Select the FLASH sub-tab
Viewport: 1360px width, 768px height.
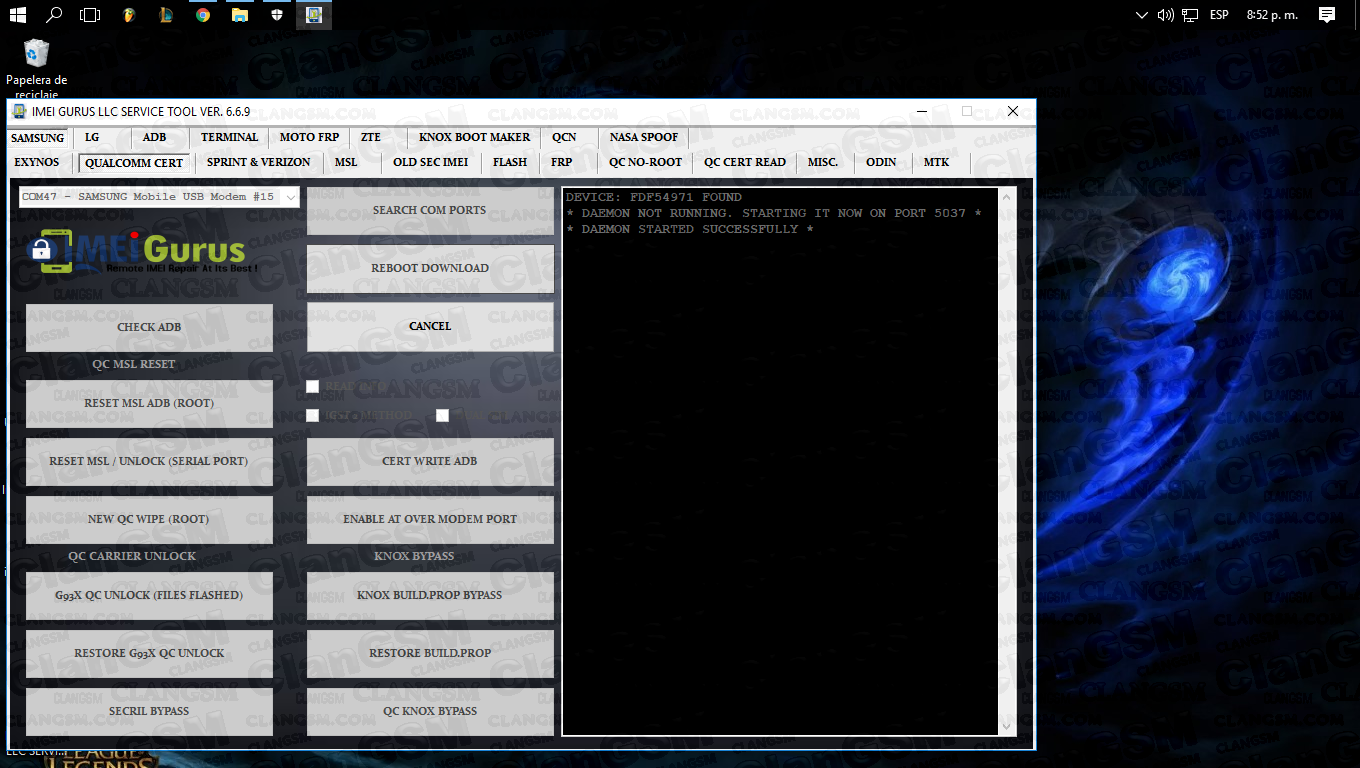pos(510,162)
